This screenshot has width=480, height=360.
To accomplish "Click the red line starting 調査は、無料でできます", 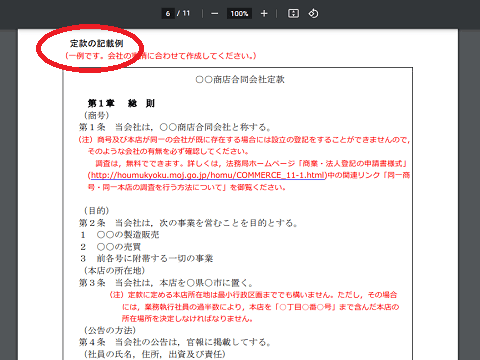I will [x=251, y=163].
